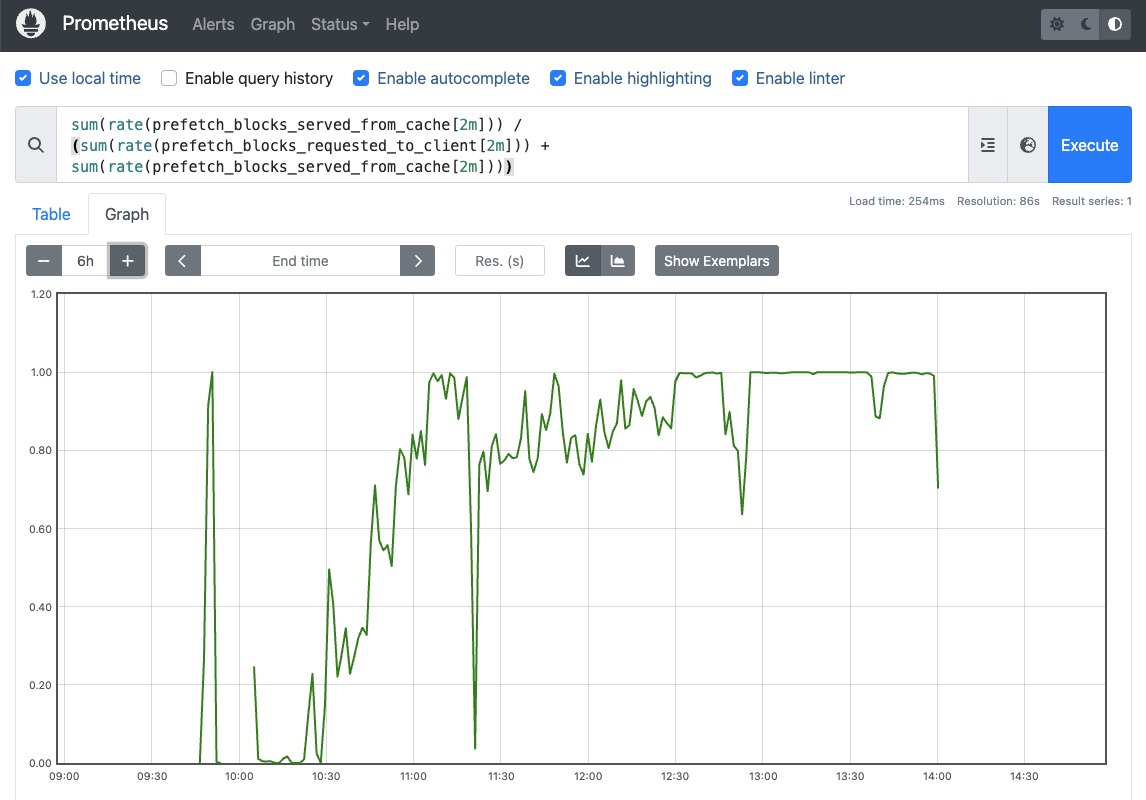Click the Prometheus brand link
Viewport: 1146px width, 800px height.
point(115,23)
